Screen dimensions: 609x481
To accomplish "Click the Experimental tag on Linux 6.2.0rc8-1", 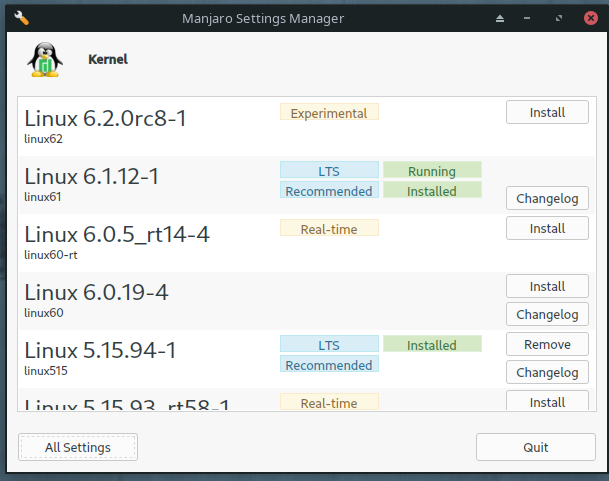I will 329,113.
